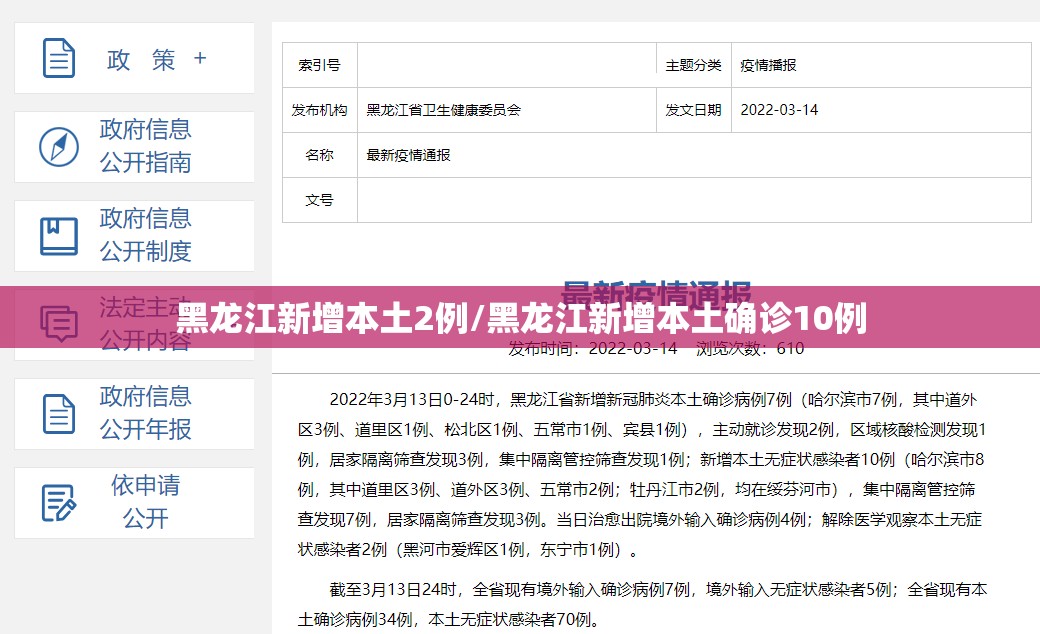Click paragraph starting 2022年3月13日0-24时
Viewport: 1040px width, 634px height.
642,474
